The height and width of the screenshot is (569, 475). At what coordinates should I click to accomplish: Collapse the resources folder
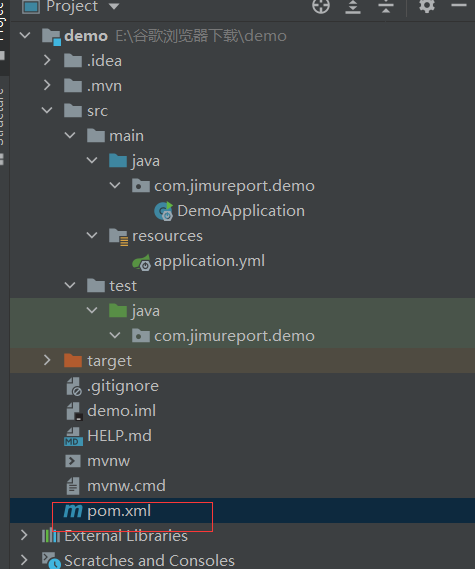(x=92, y=235)
